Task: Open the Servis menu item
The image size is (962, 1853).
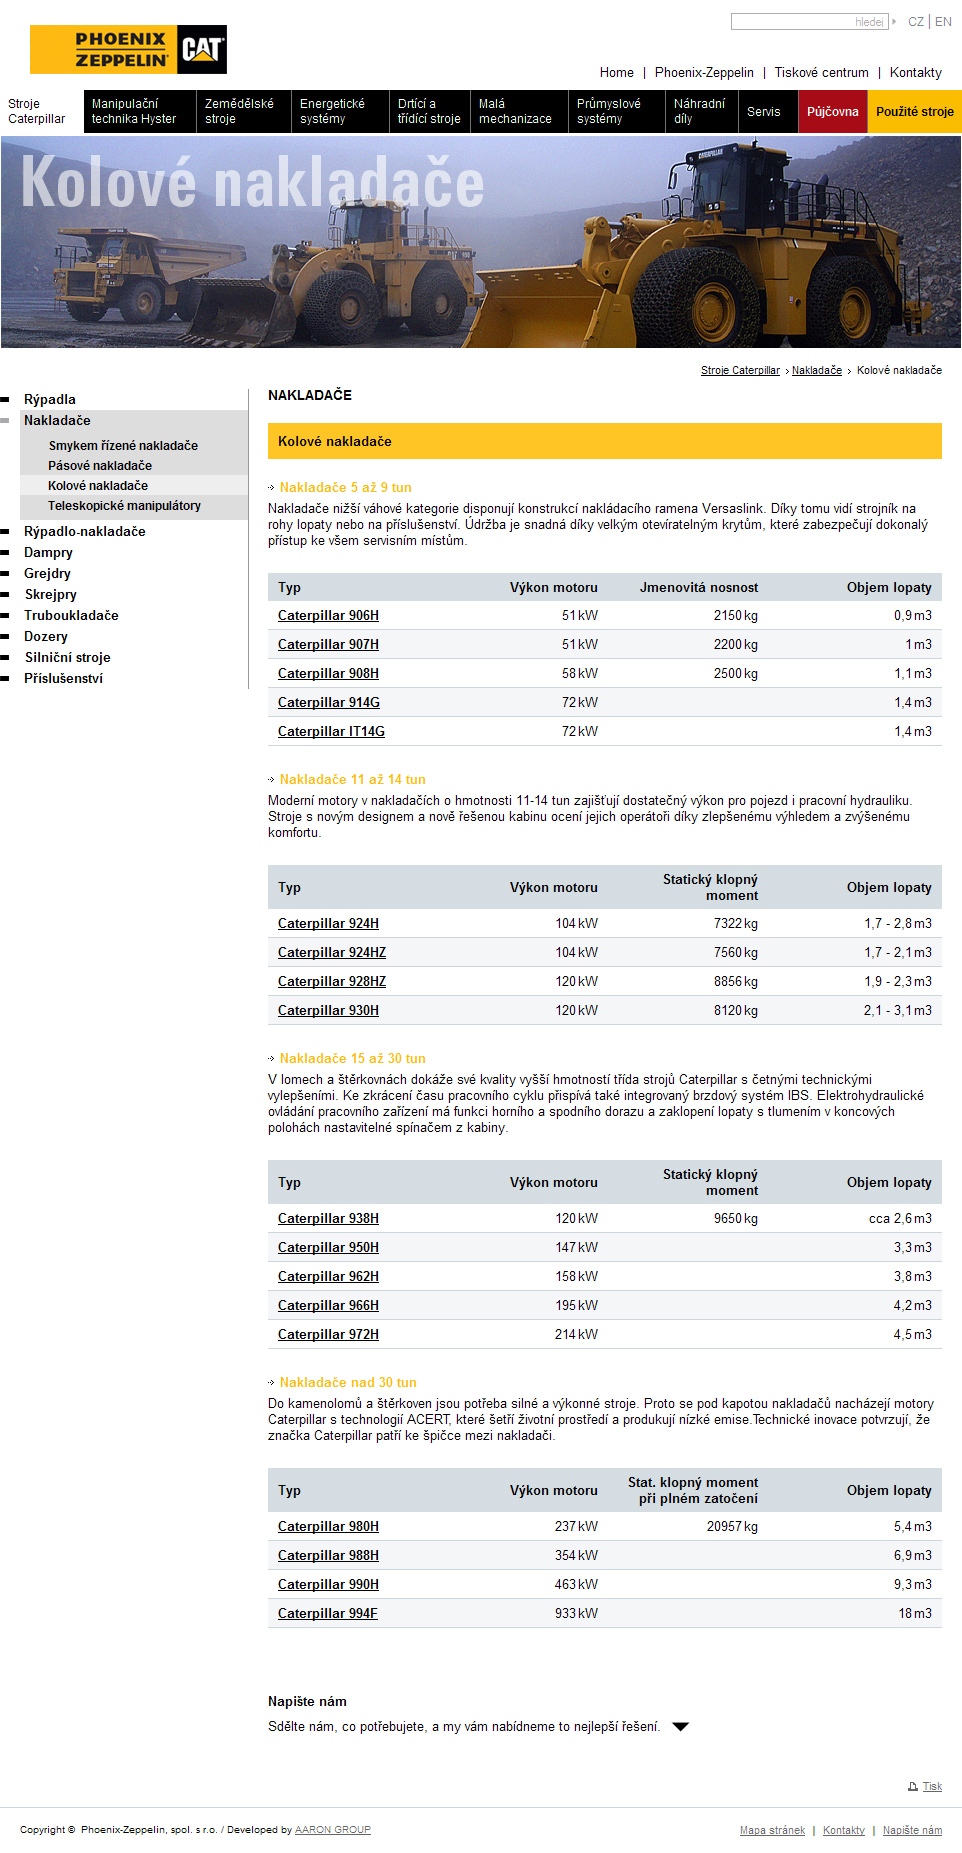Action: pyautogui.click(x=767, y=111)
